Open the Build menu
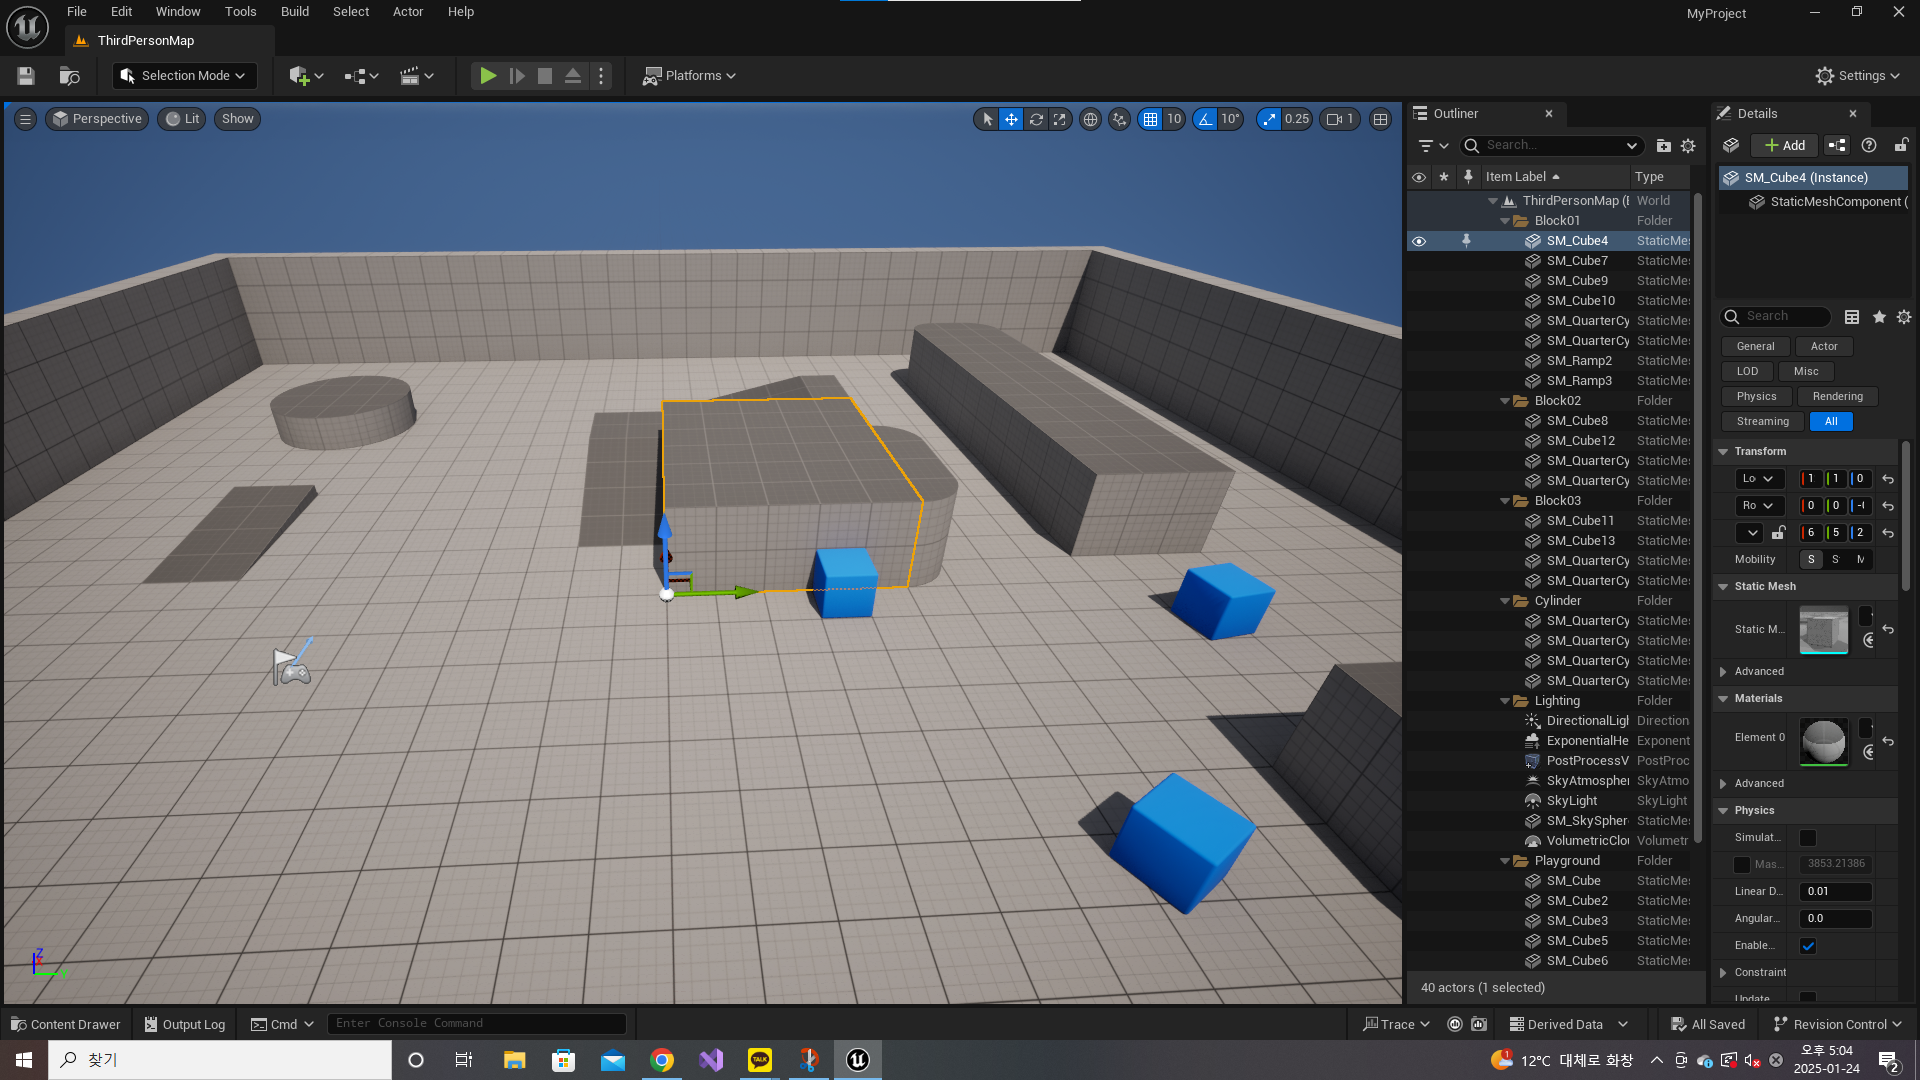This screenshot has width=1920, height=1080. (x=294, y=12)
